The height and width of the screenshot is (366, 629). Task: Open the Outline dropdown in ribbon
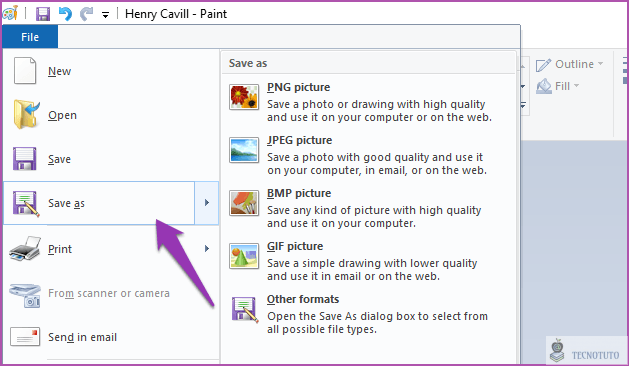pyautogui.click(x=601, y=64)
